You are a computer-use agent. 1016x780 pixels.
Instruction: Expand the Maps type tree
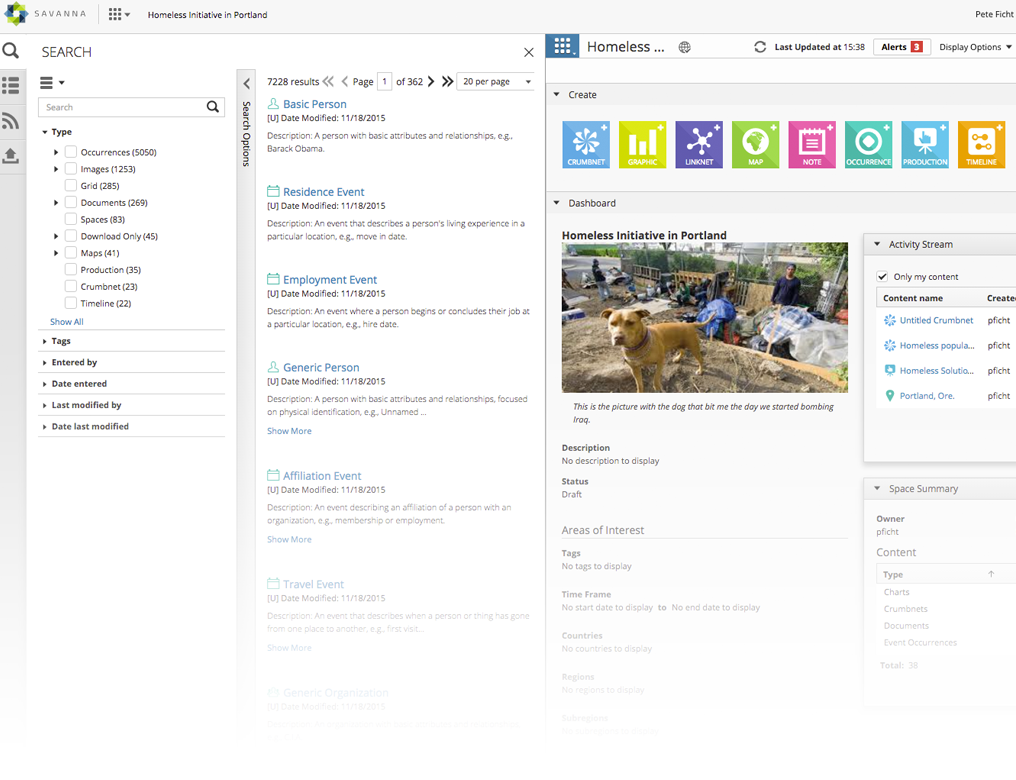(x=56, y=253)
